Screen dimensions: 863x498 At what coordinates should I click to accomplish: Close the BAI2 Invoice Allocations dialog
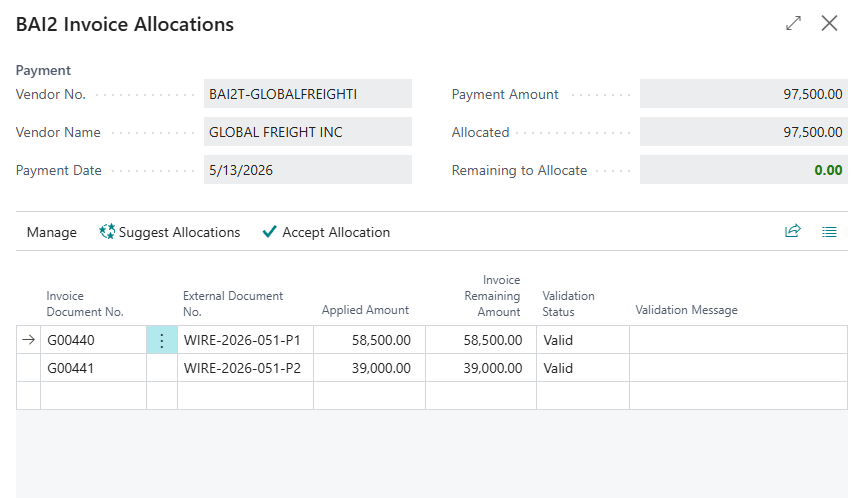829,23
